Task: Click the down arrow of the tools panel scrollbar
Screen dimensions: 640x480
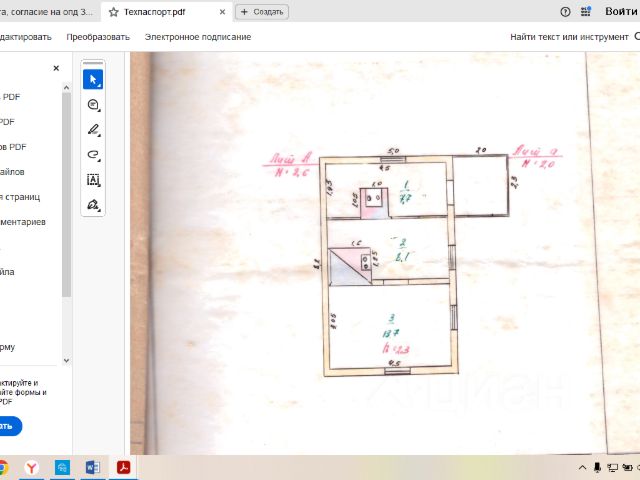Action: click(x=66, y=361)
